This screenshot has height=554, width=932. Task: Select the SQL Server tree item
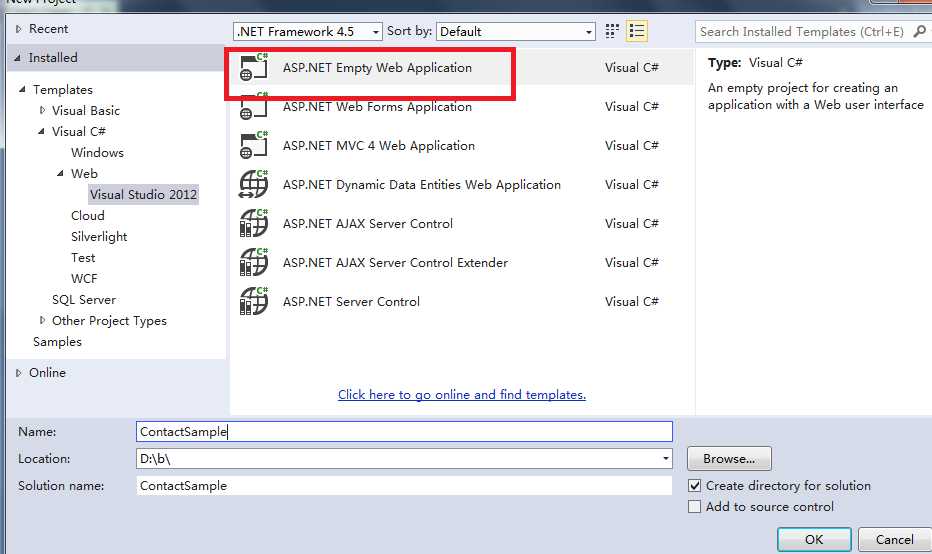click(x=84, y=300)
